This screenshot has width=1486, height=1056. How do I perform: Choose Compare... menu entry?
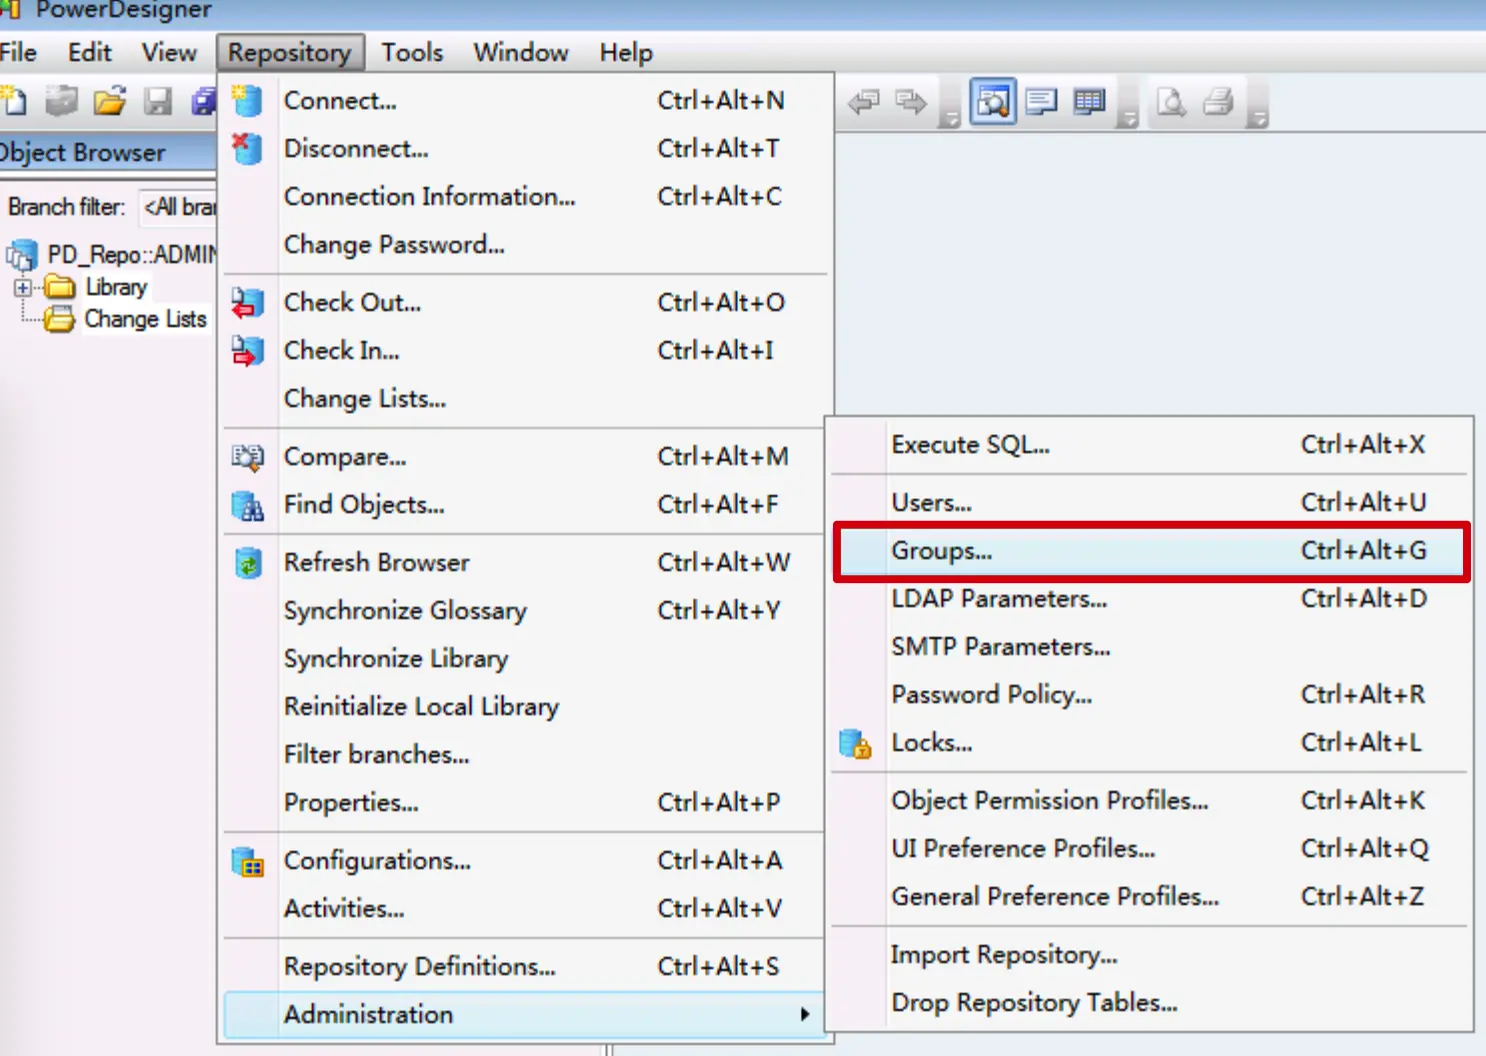click(x=526, y=456)
